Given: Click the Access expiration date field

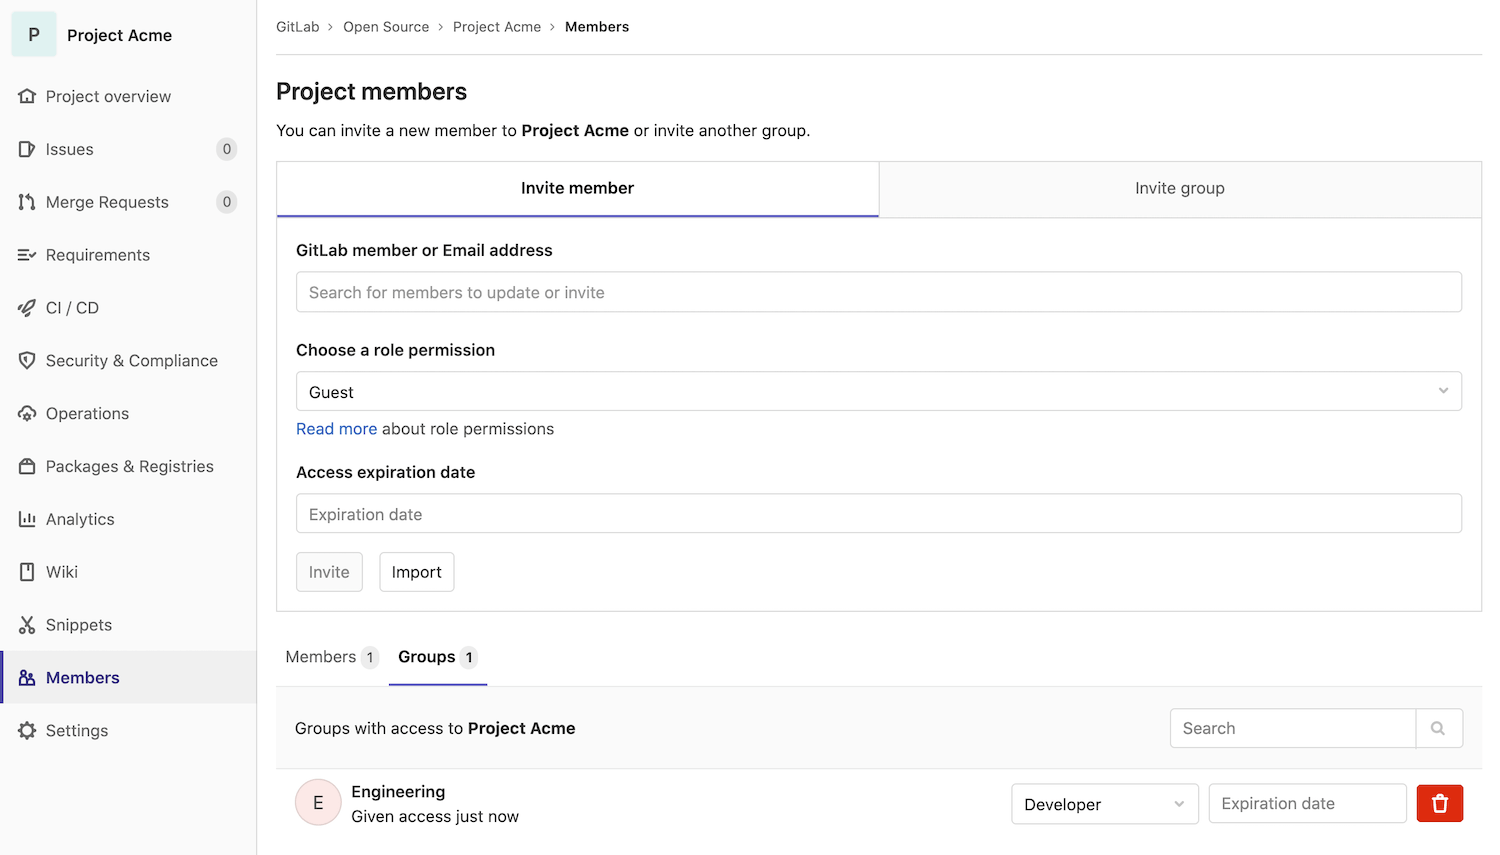Looking at the screenshot, I should coord(878,514).
